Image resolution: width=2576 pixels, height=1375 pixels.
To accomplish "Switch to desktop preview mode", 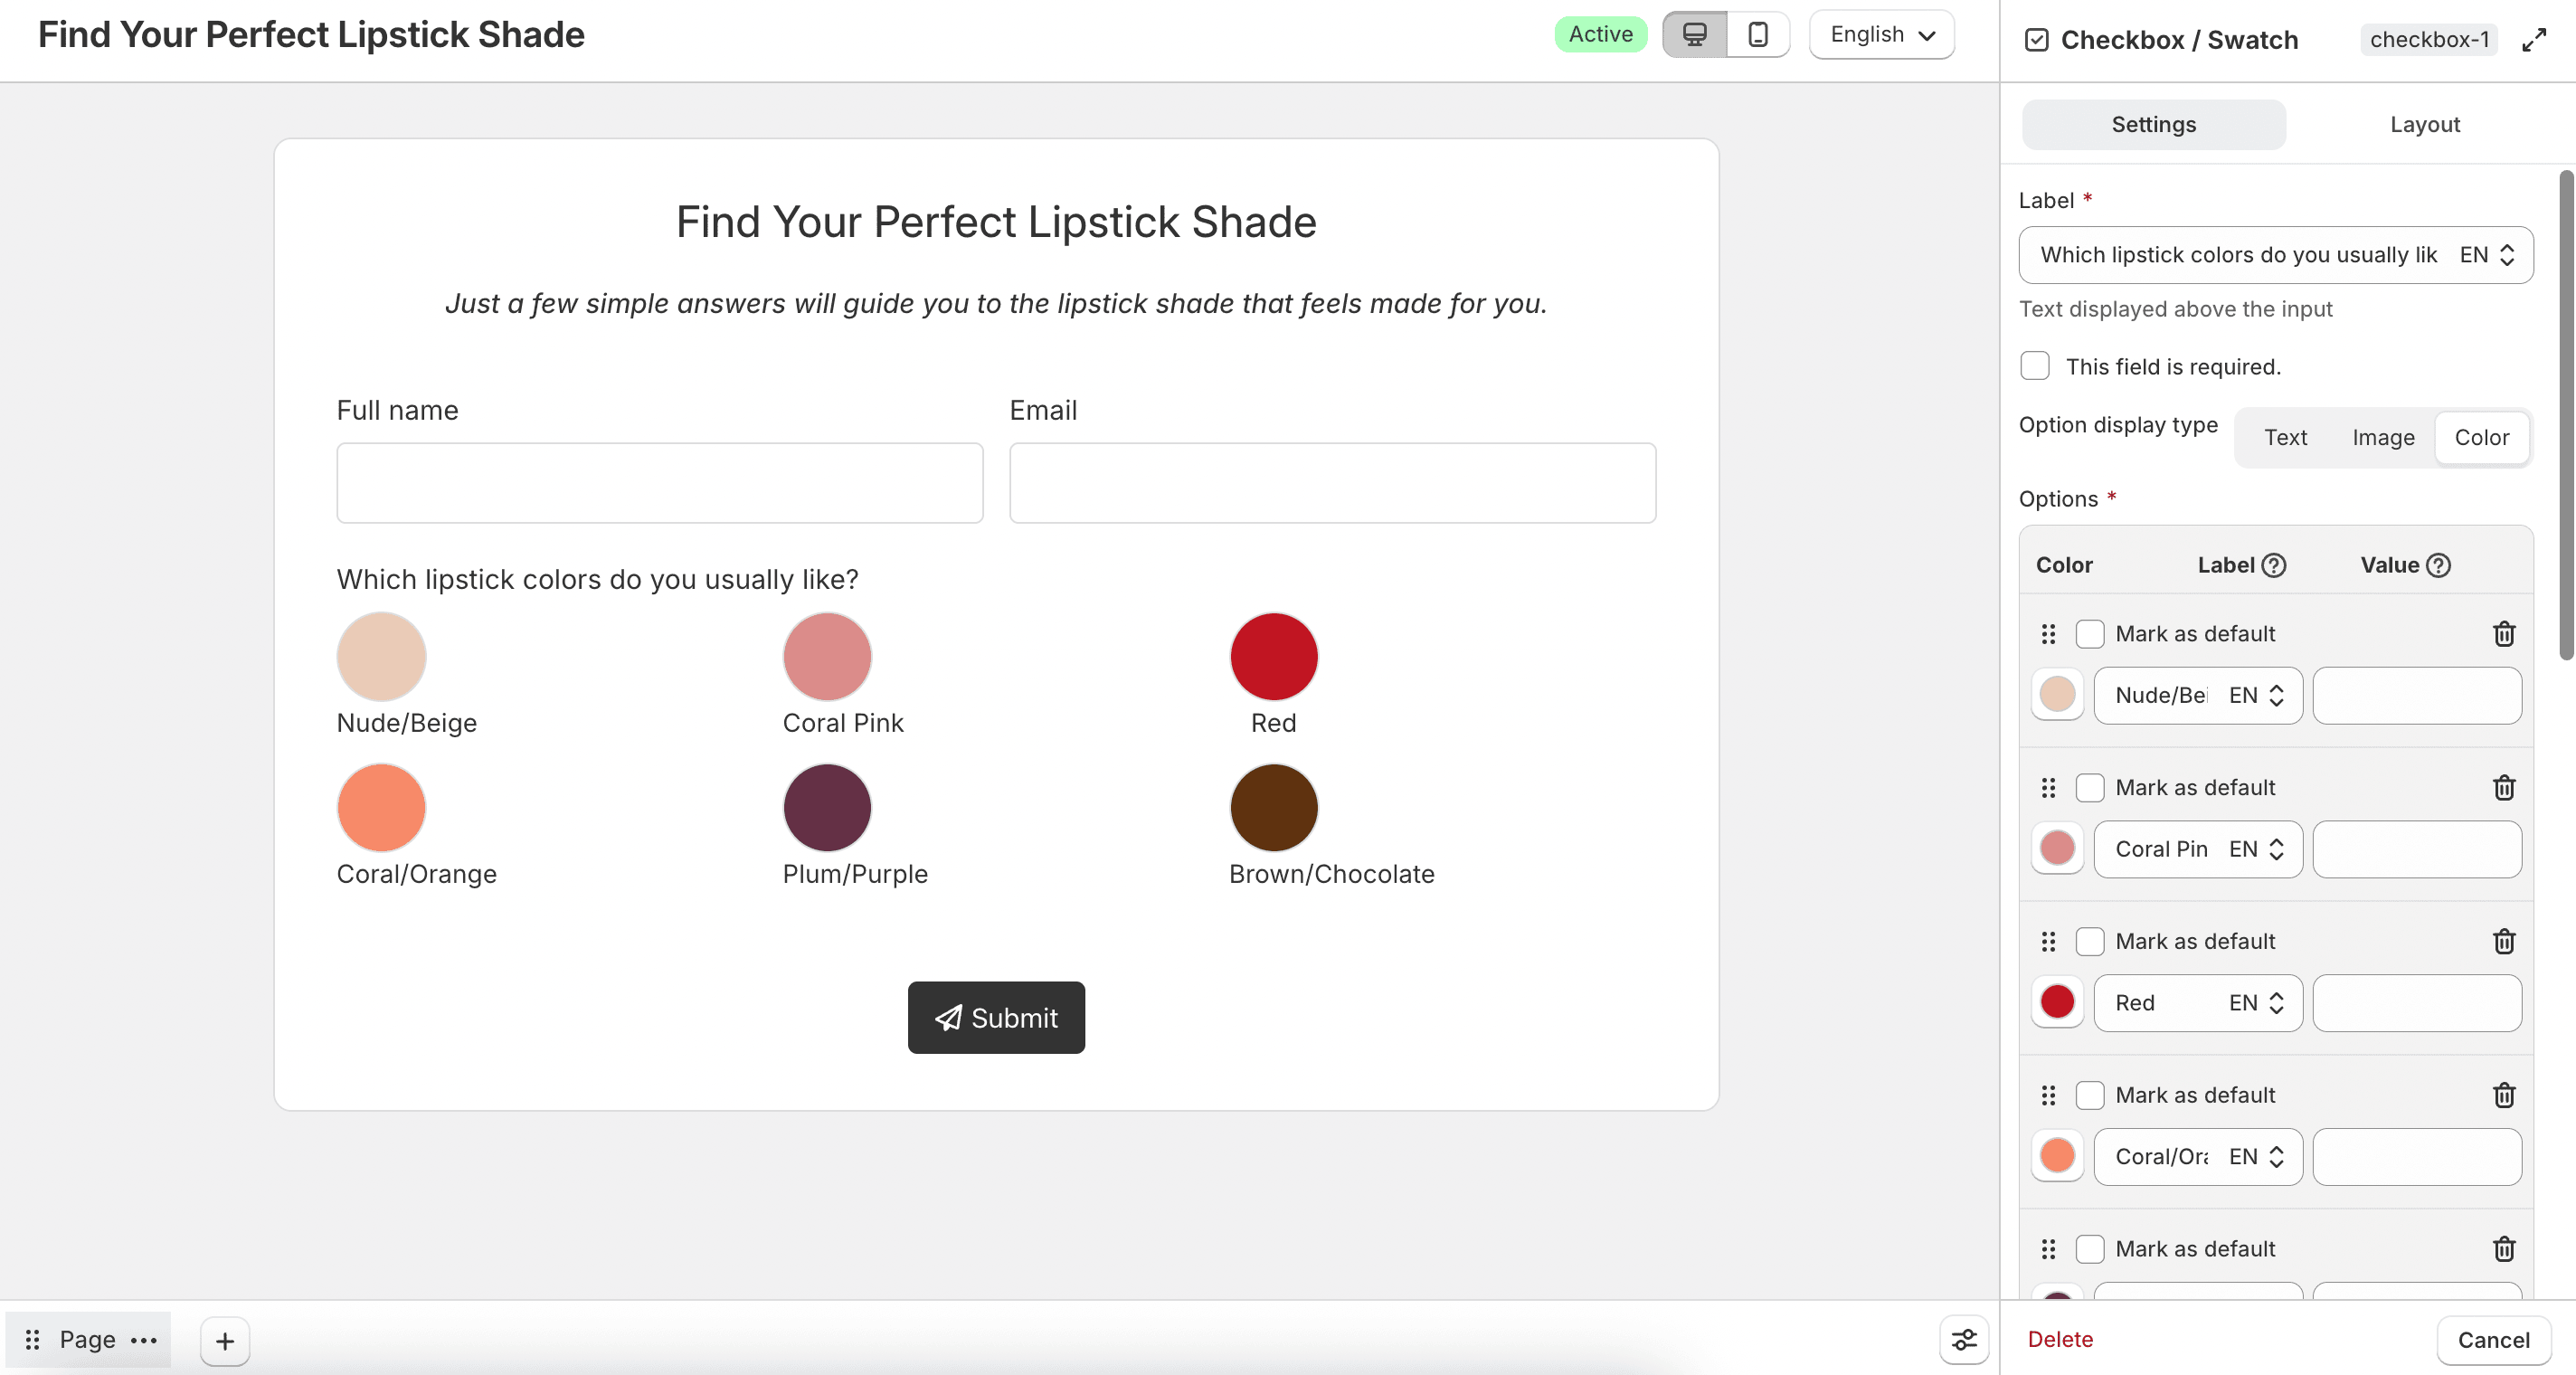I will click(x=1694, y=35).
